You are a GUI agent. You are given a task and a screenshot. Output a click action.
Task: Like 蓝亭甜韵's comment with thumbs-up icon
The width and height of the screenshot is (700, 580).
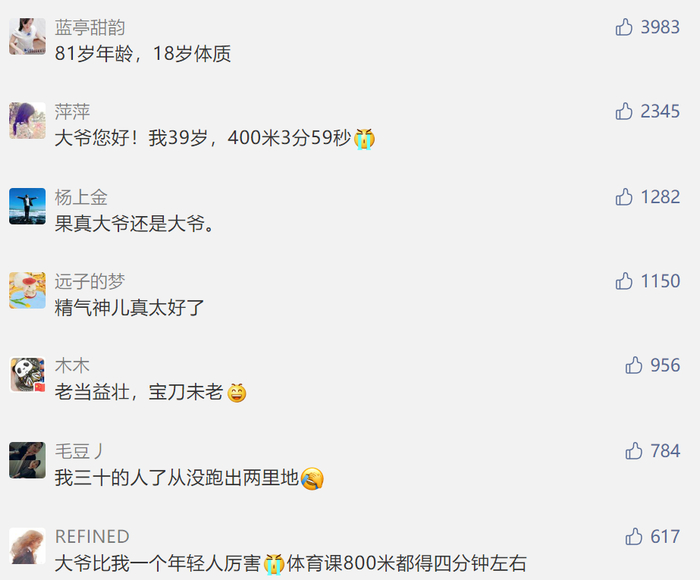coord(624,27)
